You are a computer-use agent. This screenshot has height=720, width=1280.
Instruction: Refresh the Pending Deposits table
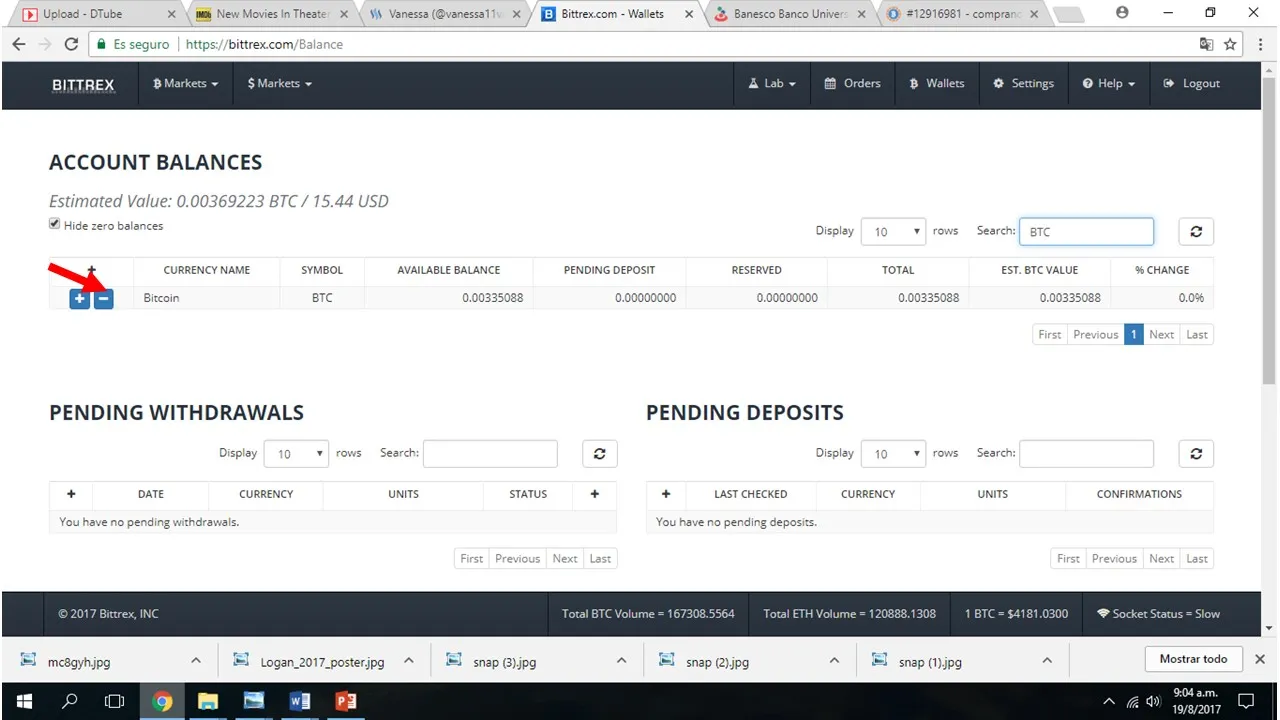click(x=1196, y=454)
